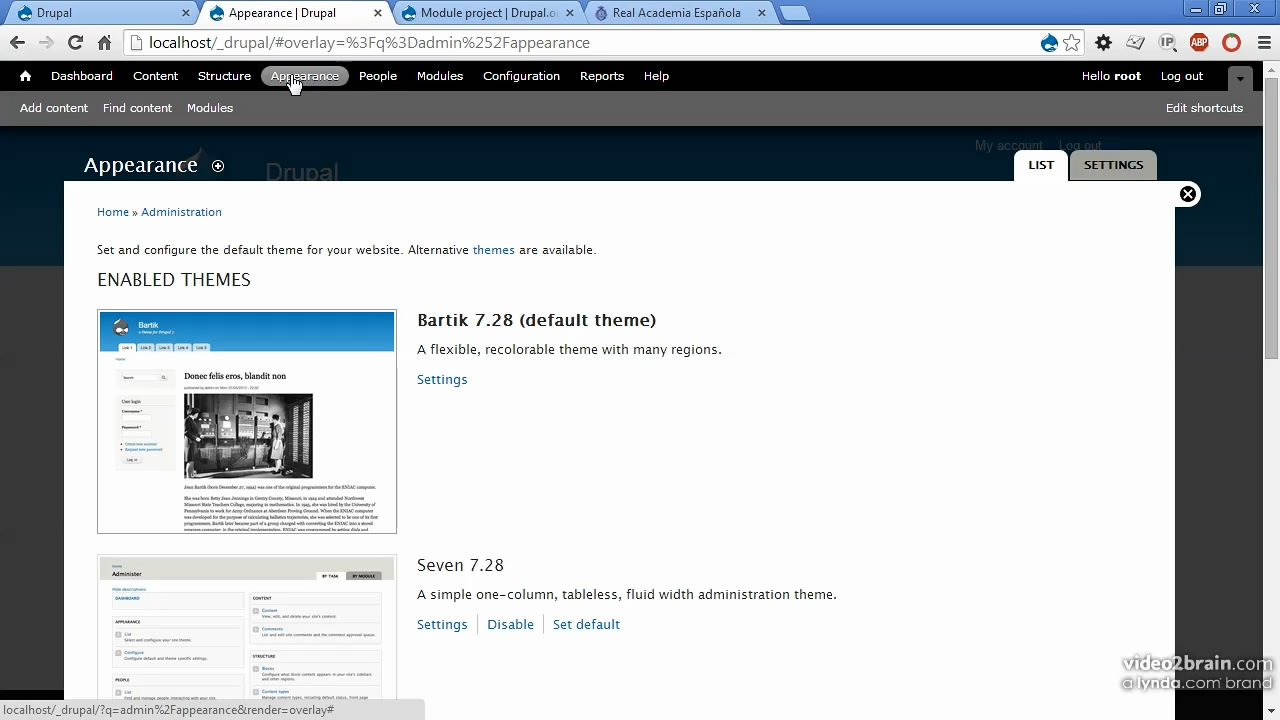Open the People admin menu
Viewport: 1280px width, 720px height.
(x=378, y=76)
